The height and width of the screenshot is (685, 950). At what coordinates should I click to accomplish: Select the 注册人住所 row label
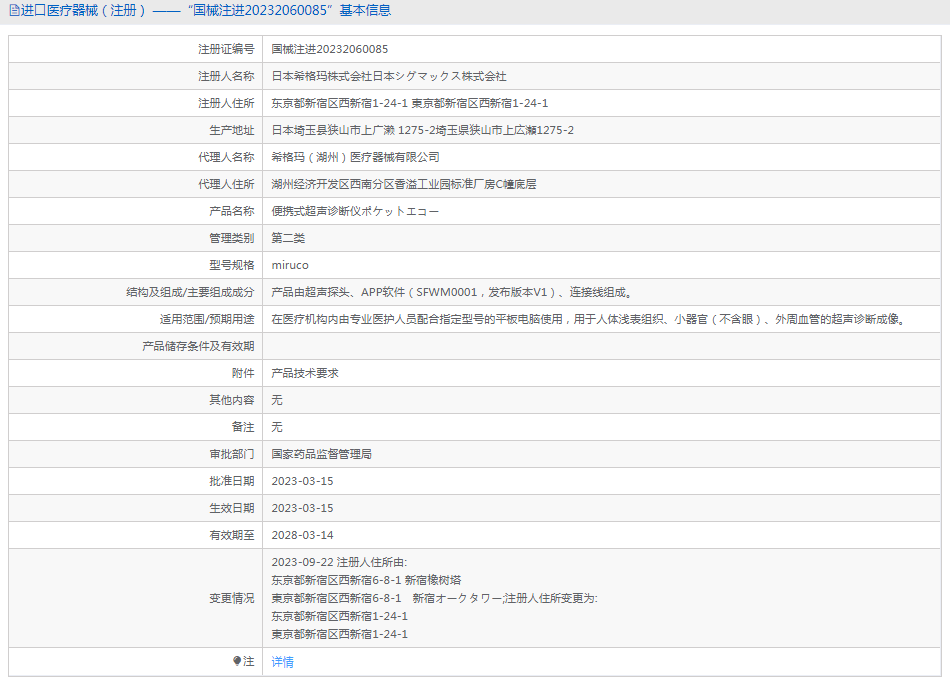[226, 104]
